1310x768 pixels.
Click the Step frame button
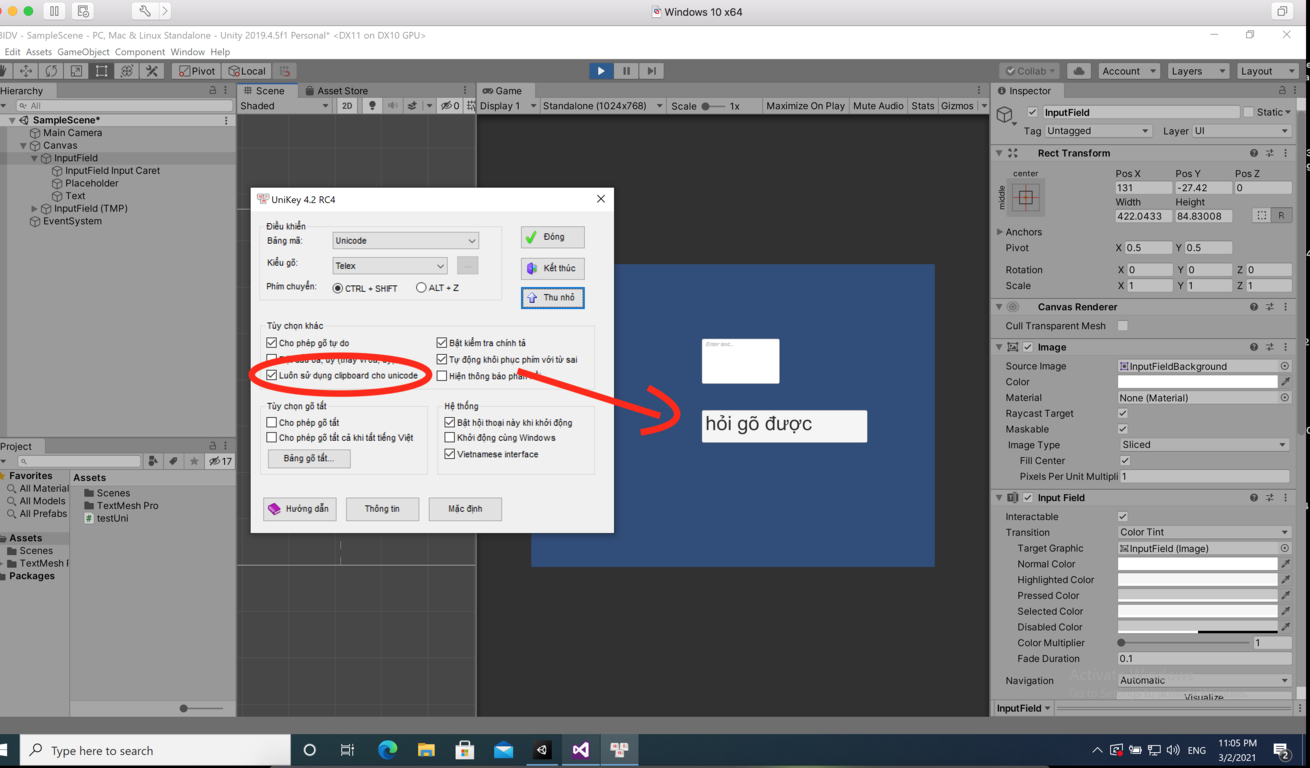tap(652, 71)
